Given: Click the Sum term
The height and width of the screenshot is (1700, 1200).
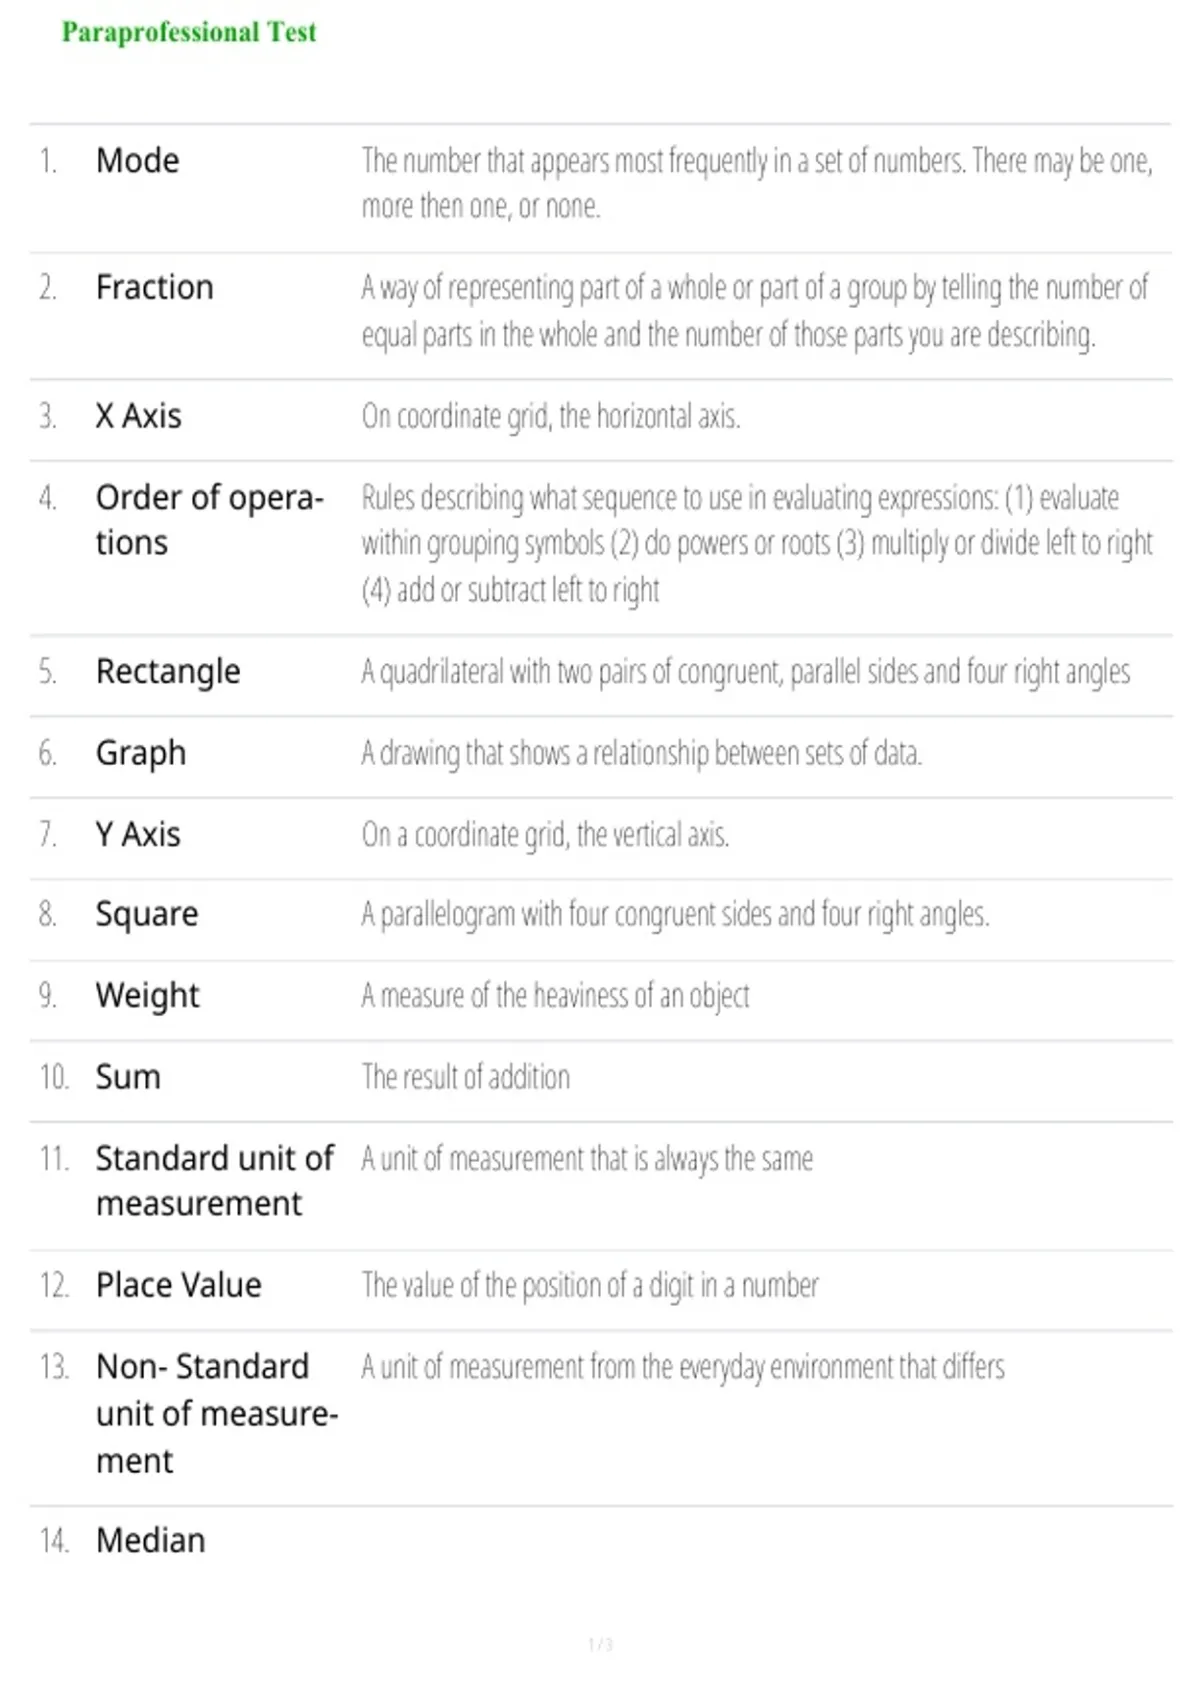Looking at the screenshot, I should pyautogui.click(x=128, y=1077).
